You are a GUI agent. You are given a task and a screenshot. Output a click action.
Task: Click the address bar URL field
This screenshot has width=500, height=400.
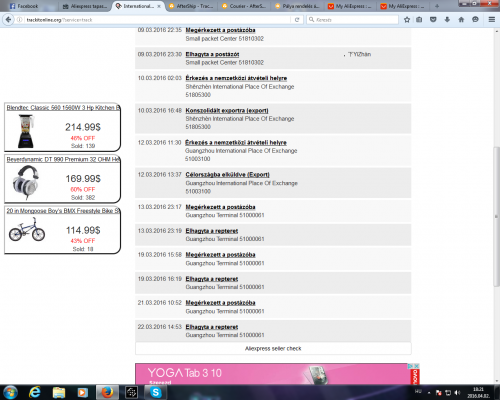(157, 20)
